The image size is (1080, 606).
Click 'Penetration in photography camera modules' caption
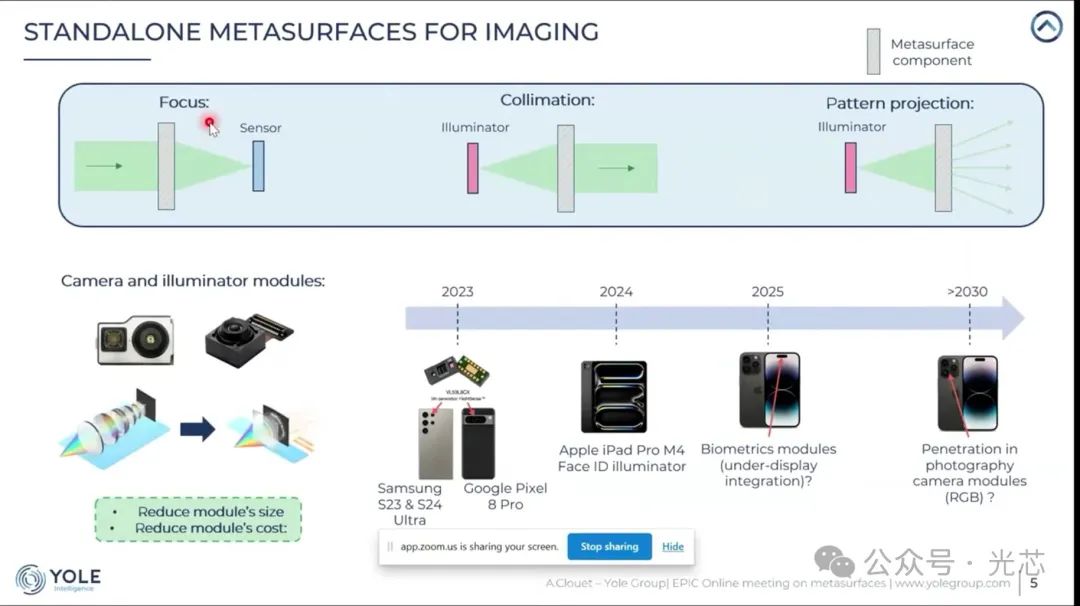969,473
